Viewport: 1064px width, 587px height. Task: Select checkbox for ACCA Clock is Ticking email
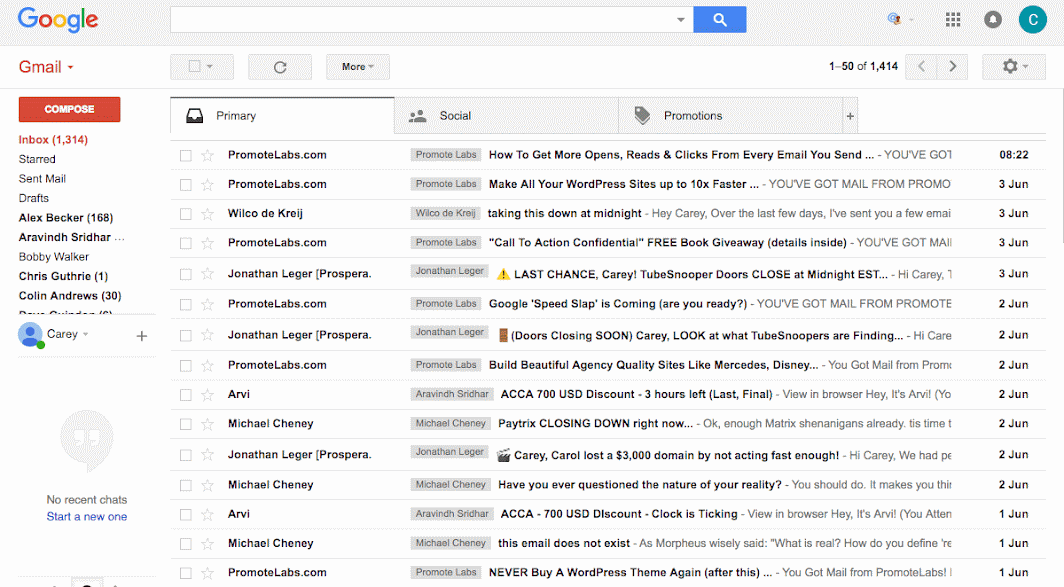coord(185,514)
